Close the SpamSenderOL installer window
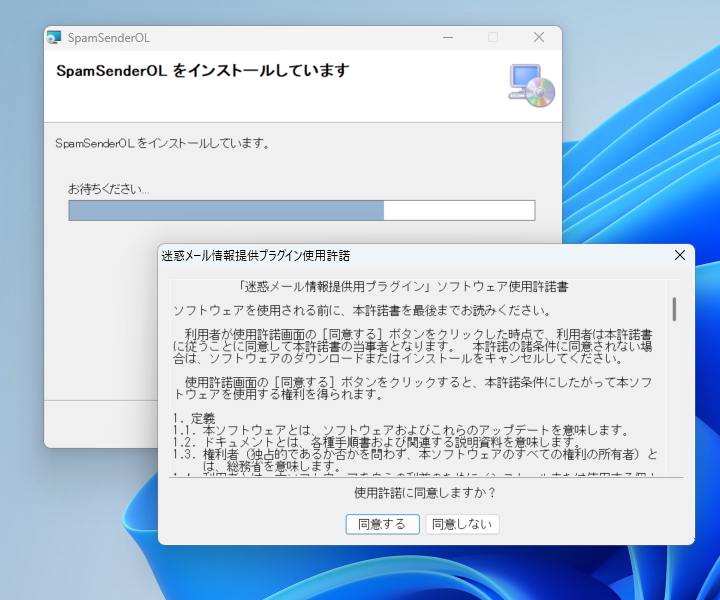The width and height of the screenshot is (720, 600). click(539, 37)
